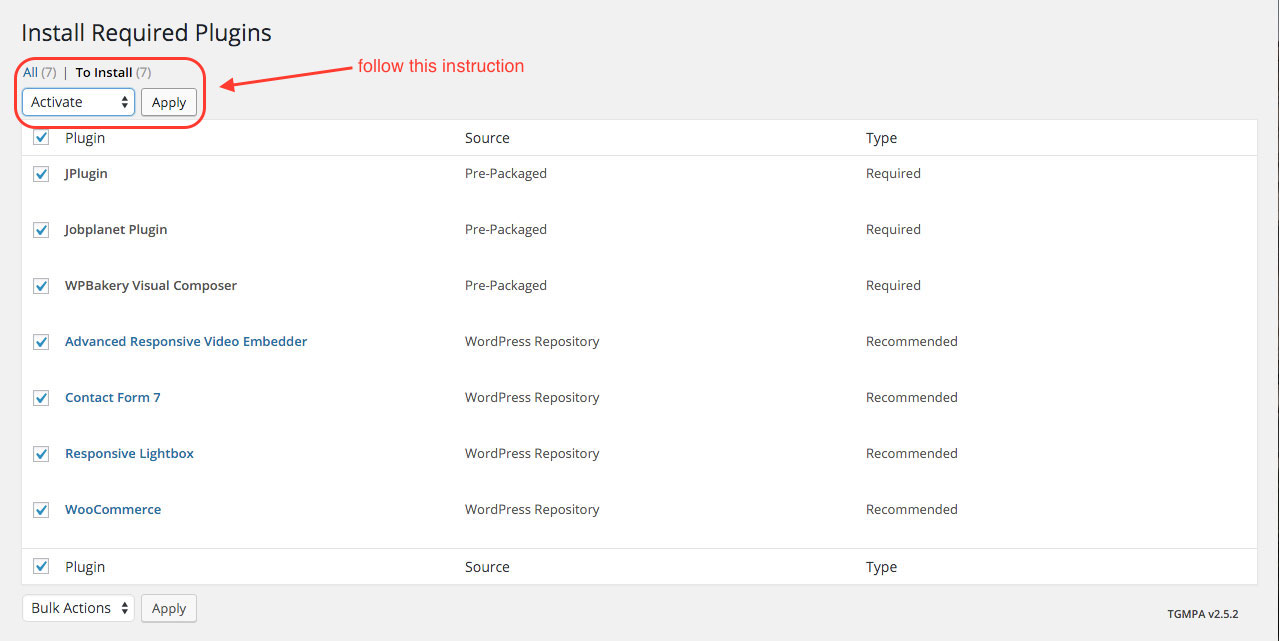Uncheck the Responsive Lightbox checkbox

point(41,454)
